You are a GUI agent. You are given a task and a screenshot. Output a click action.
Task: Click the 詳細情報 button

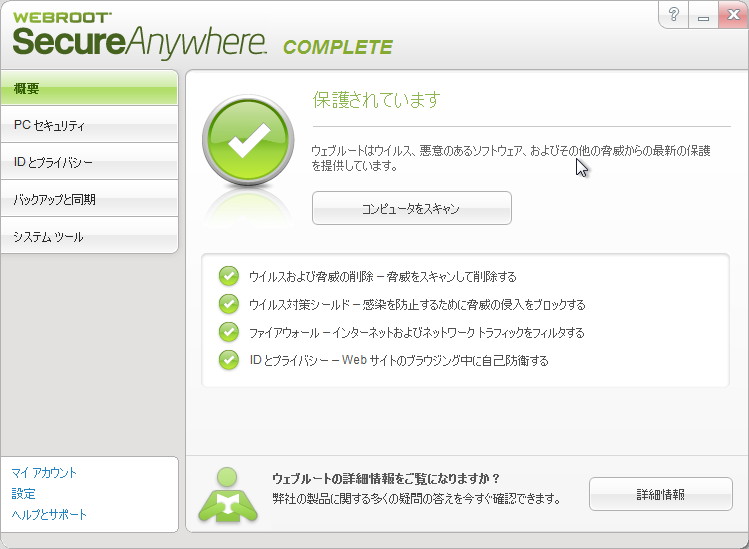pos(661,494)
